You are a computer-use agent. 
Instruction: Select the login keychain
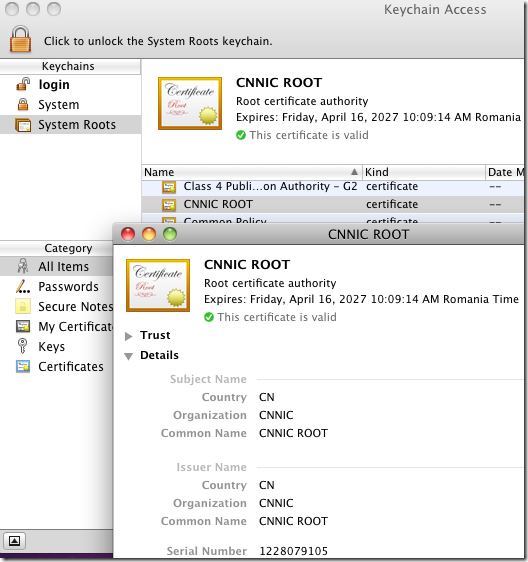pyautogui.click(x=70, y=85)
